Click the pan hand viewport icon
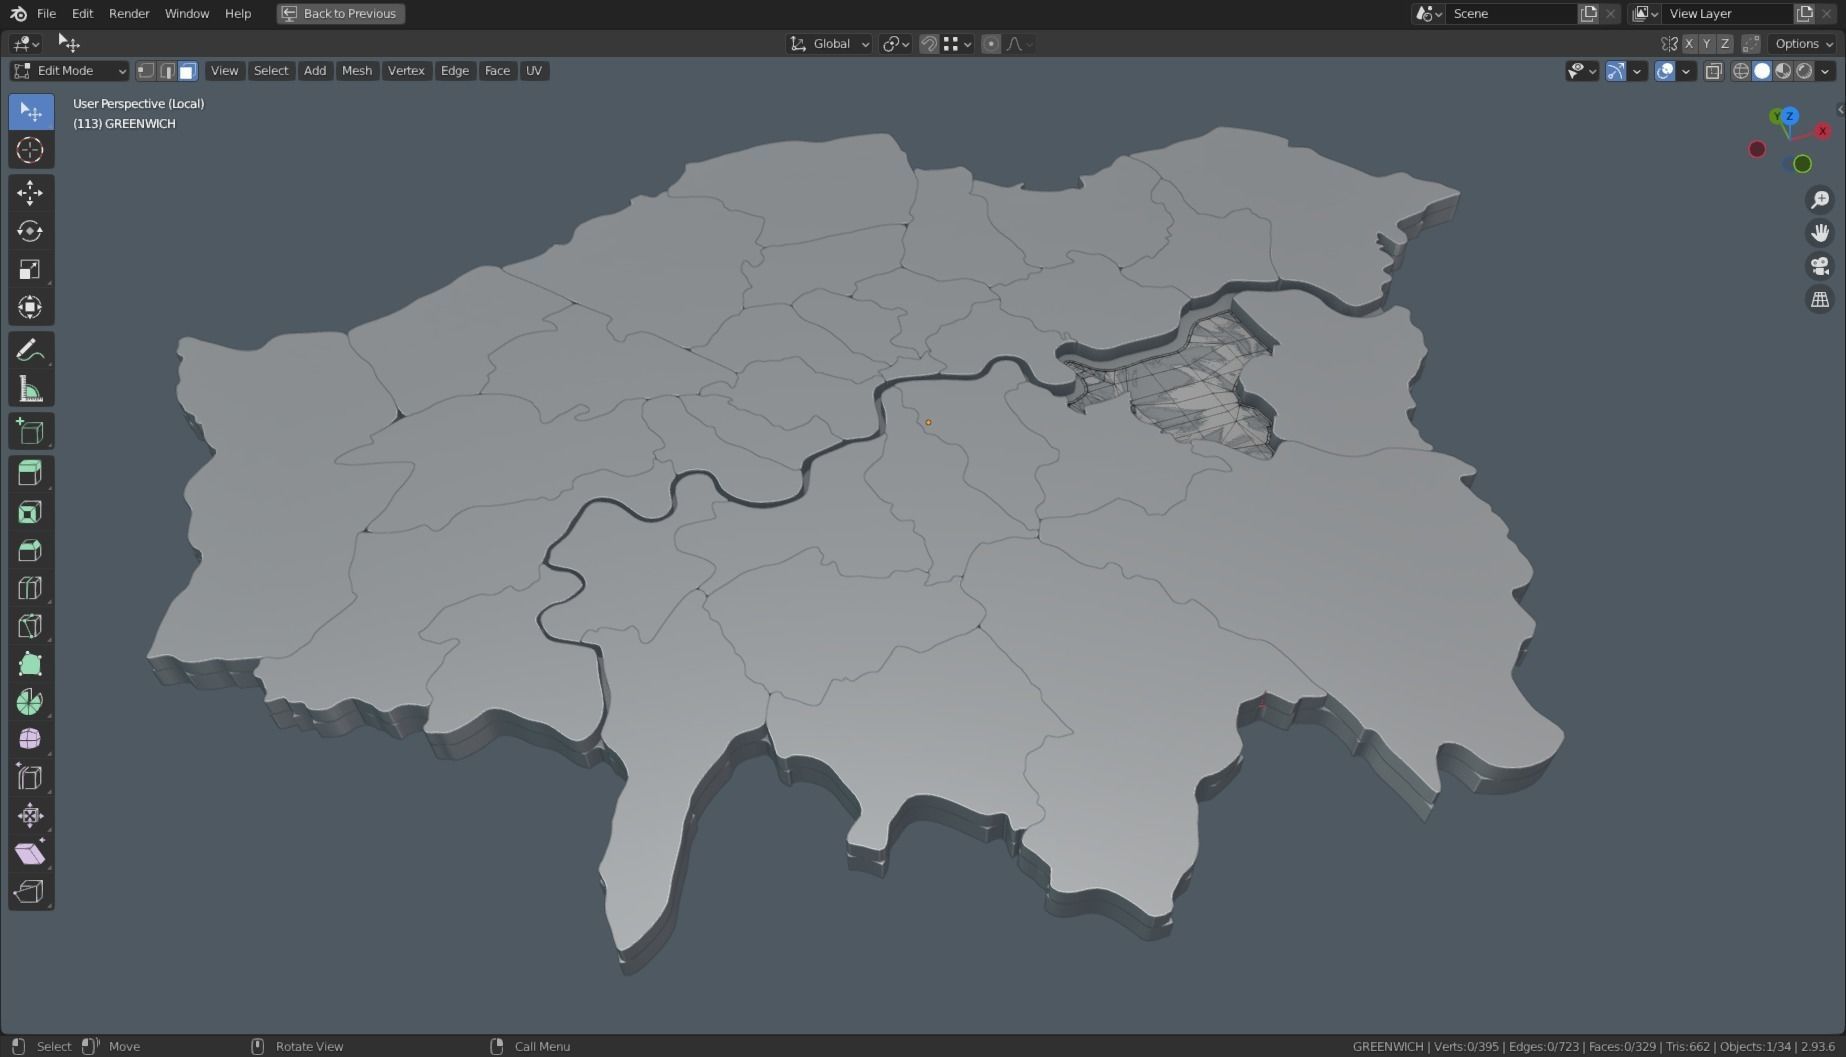The width and height of the screenshot is (1846, 1057). pos(1820,233)
